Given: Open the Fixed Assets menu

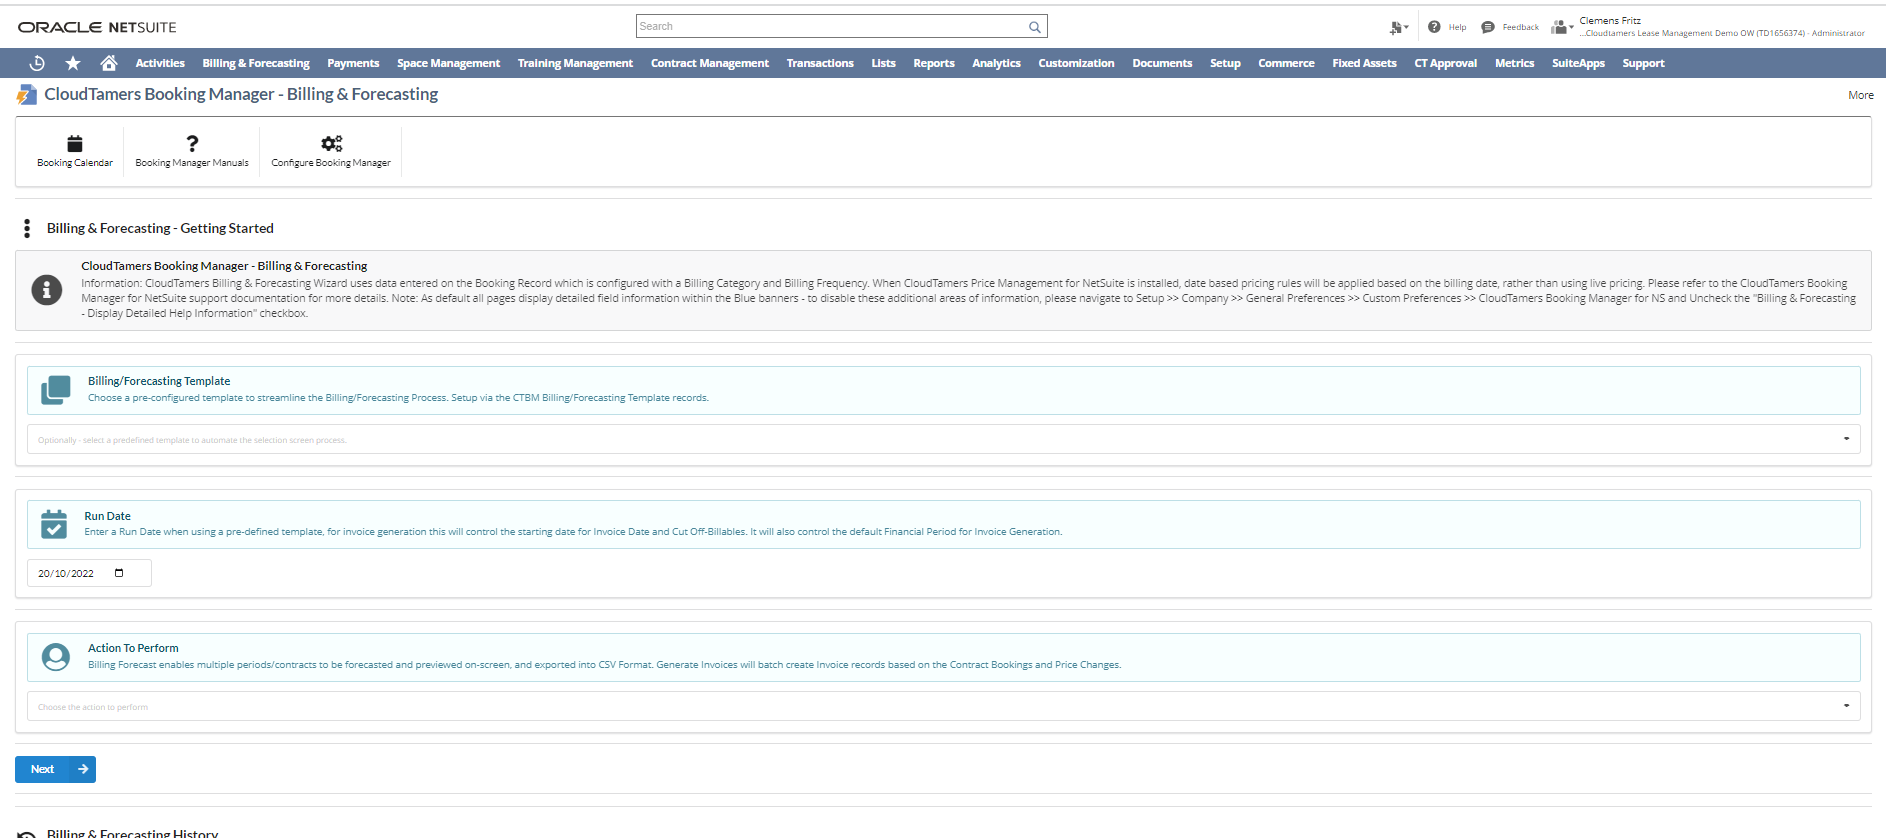Looking at the screenshot, I should pyautogui.click(x=1364, y=63).
